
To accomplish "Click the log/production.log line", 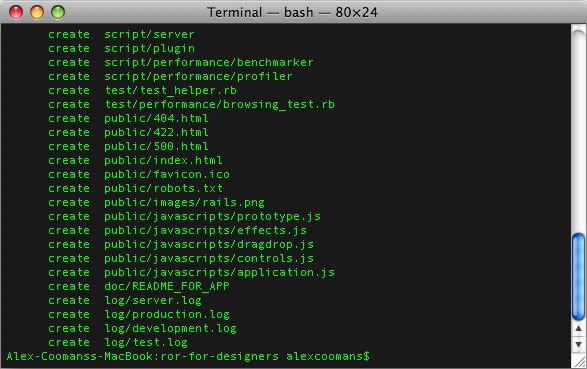I will click(x=139, y=315).
